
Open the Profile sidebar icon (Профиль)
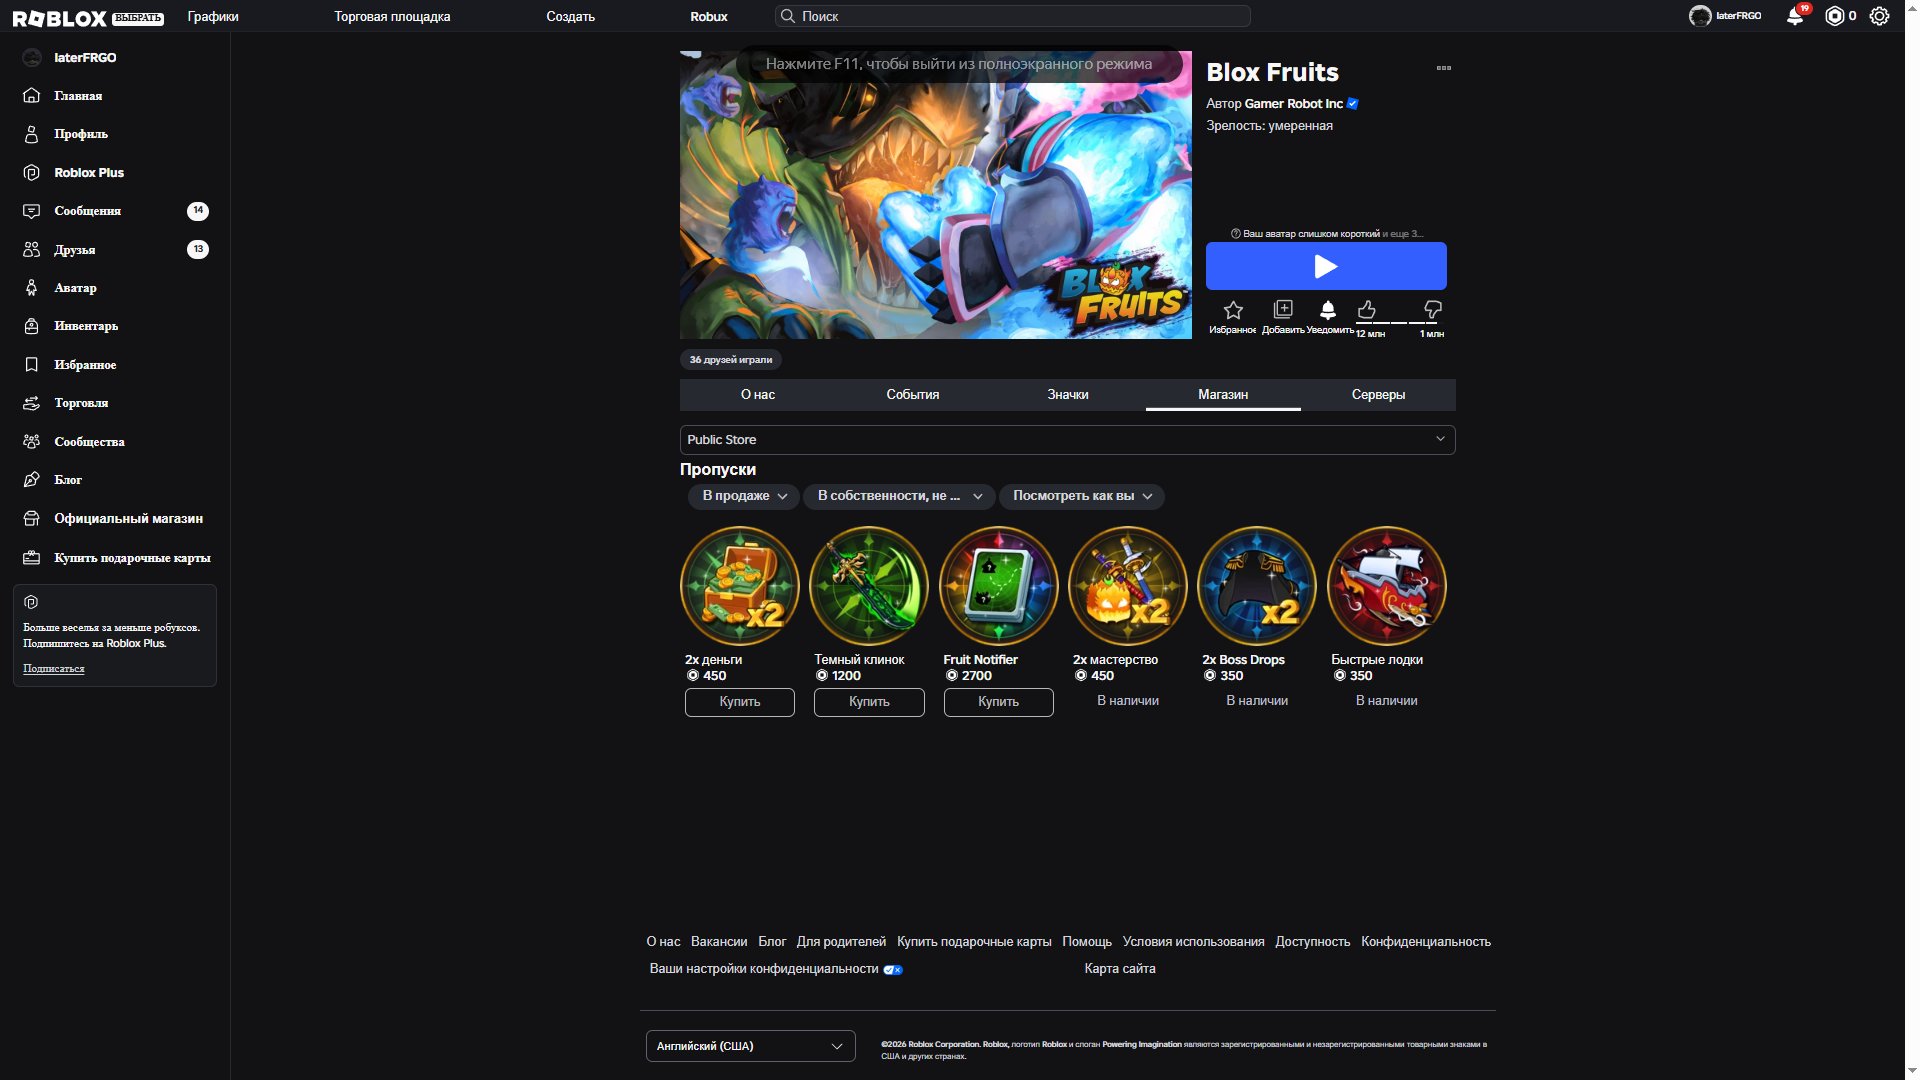tap(32, 134)
